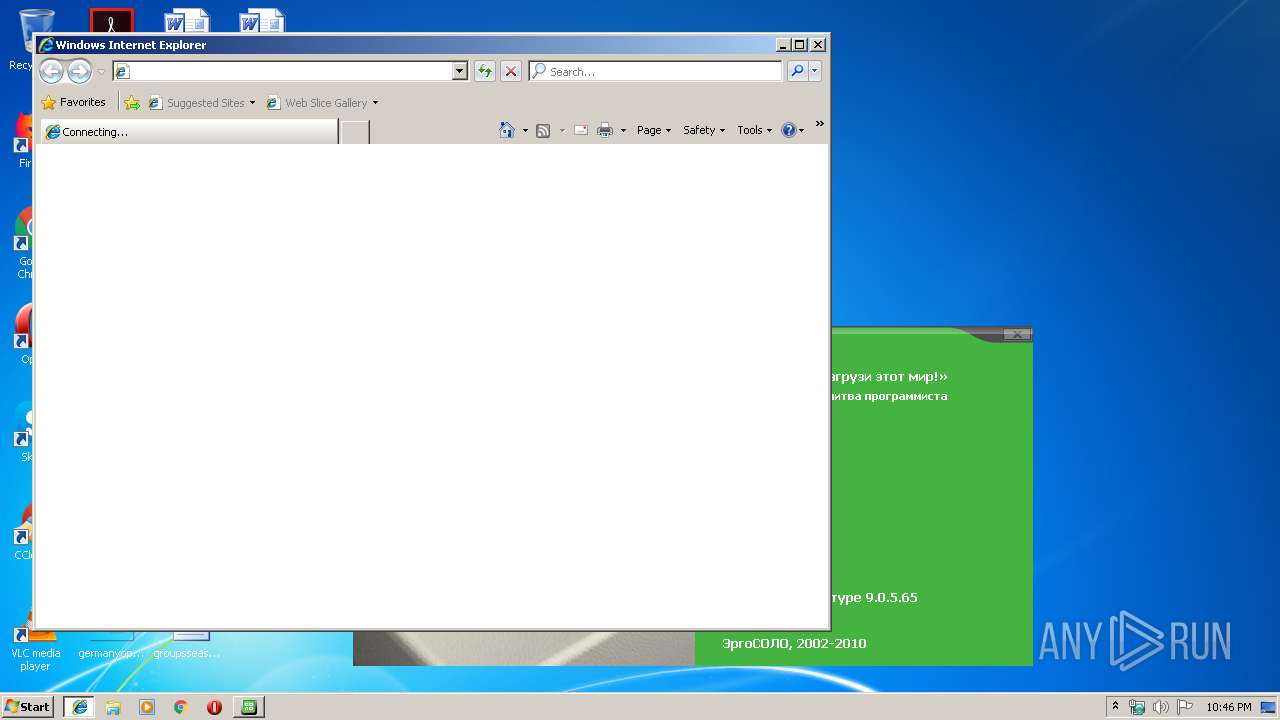Go back with the IE back arrow

click(51, 71)
